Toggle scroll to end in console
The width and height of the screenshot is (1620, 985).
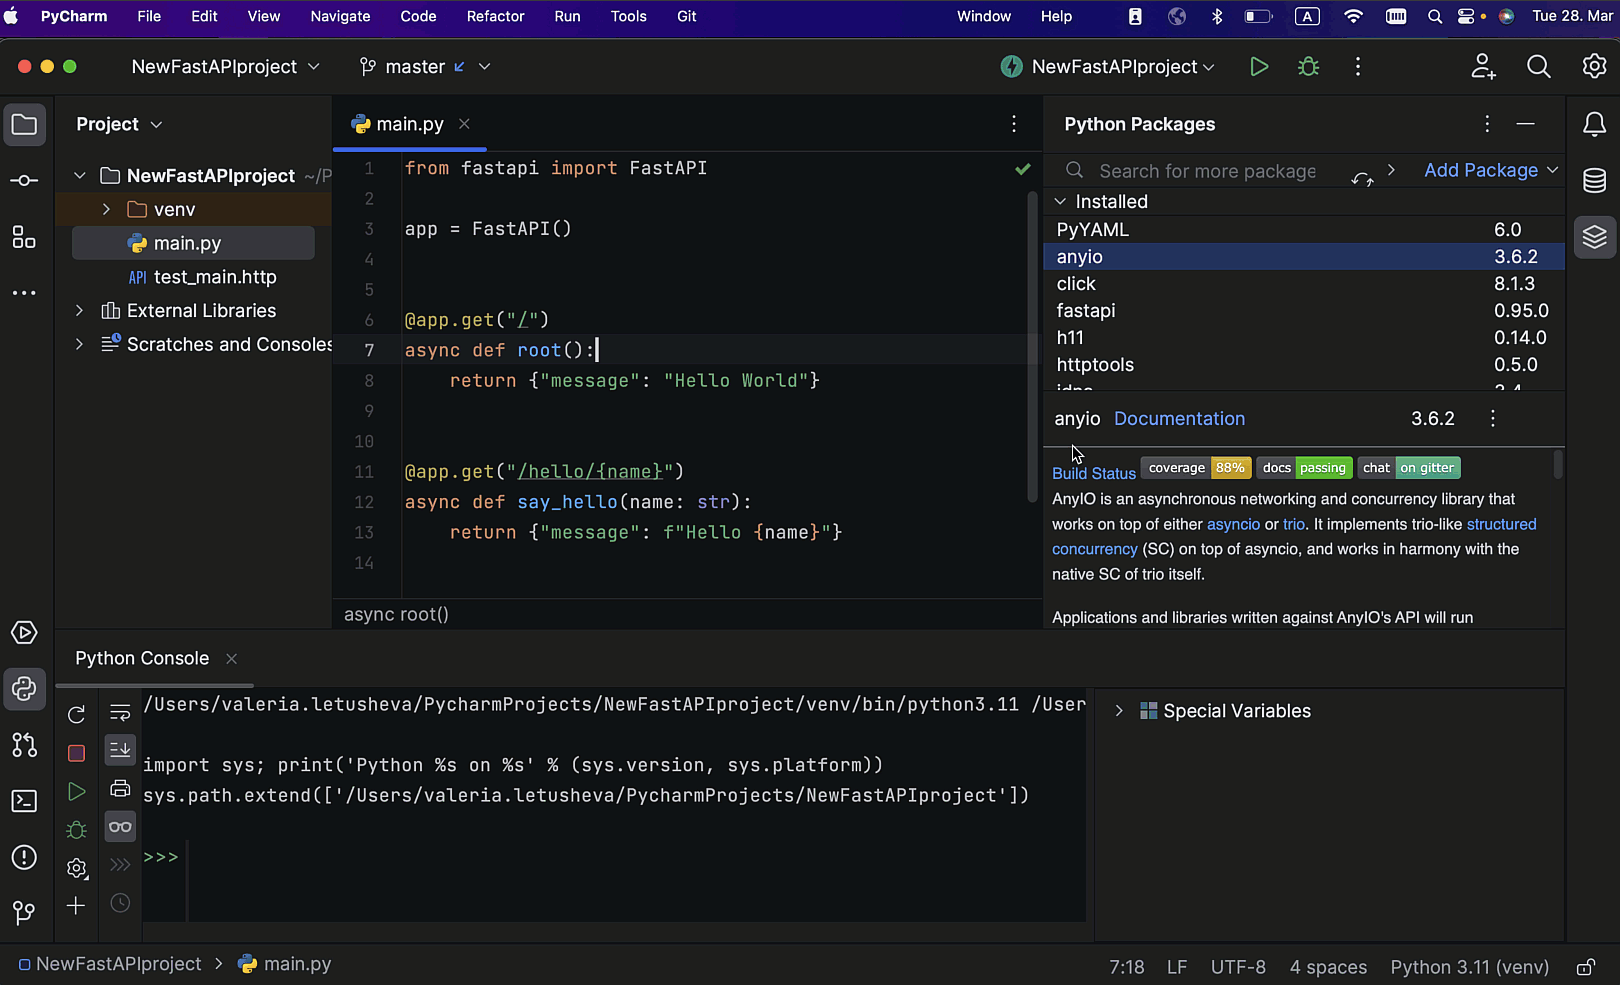[120, 750]
